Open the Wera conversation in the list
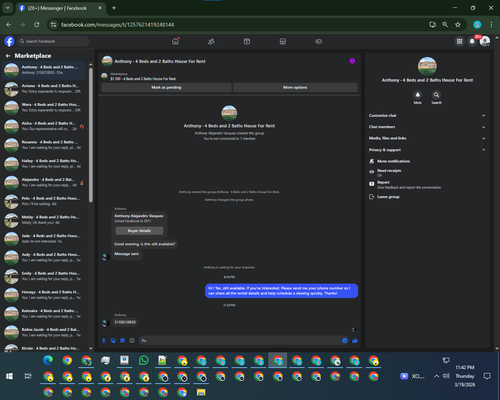The image size is (500, 400). [x=44, y=107]
